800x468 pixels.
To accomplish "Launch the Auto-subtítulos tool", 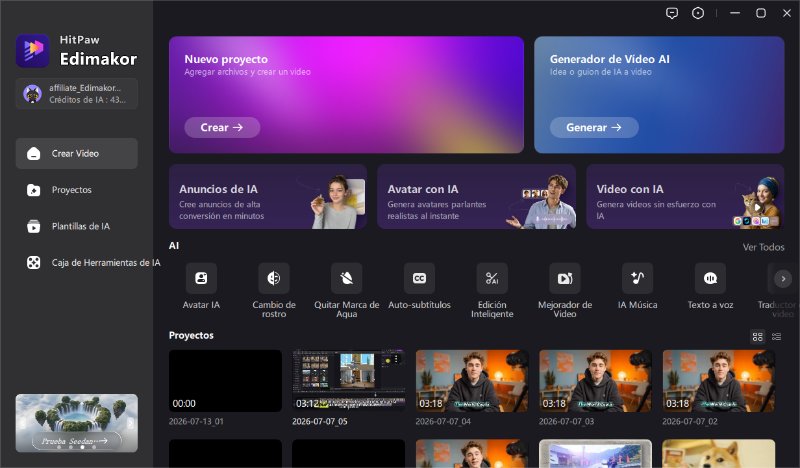I will [x=419, y=278].
